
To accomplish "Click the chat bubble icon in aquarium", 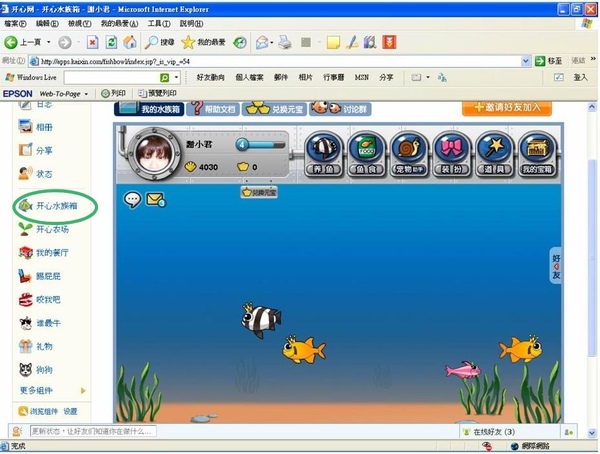I will pos(132,199).
